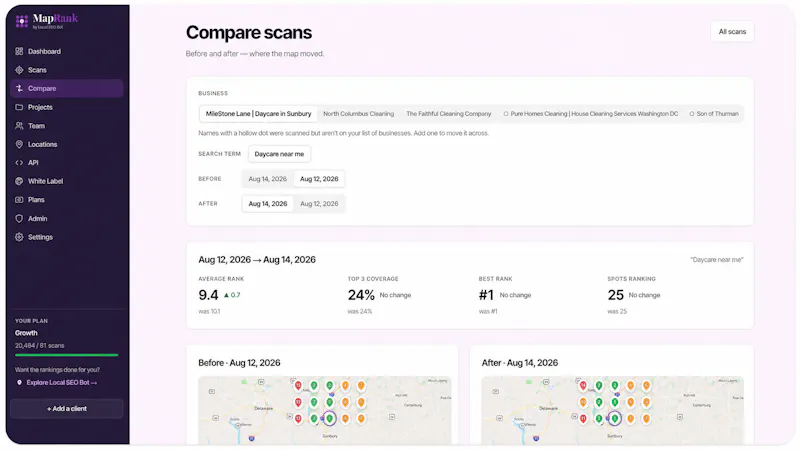Click pin icon beside Explore Local SEO Bot

pyautogui.click(x=19, y=383)
